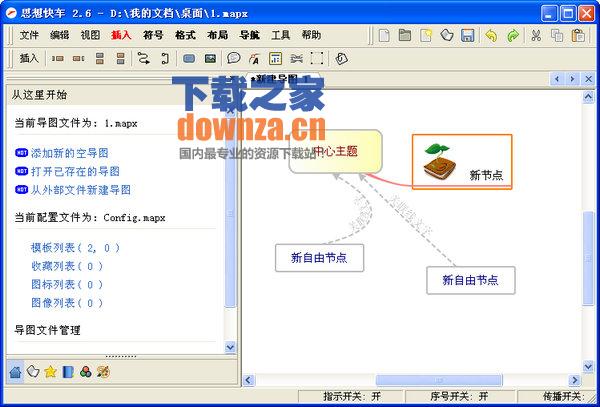This screenshot has height=407, width=600.
Task: Click the left panel scroll down arrow
Action: click(x=230, y=347)
